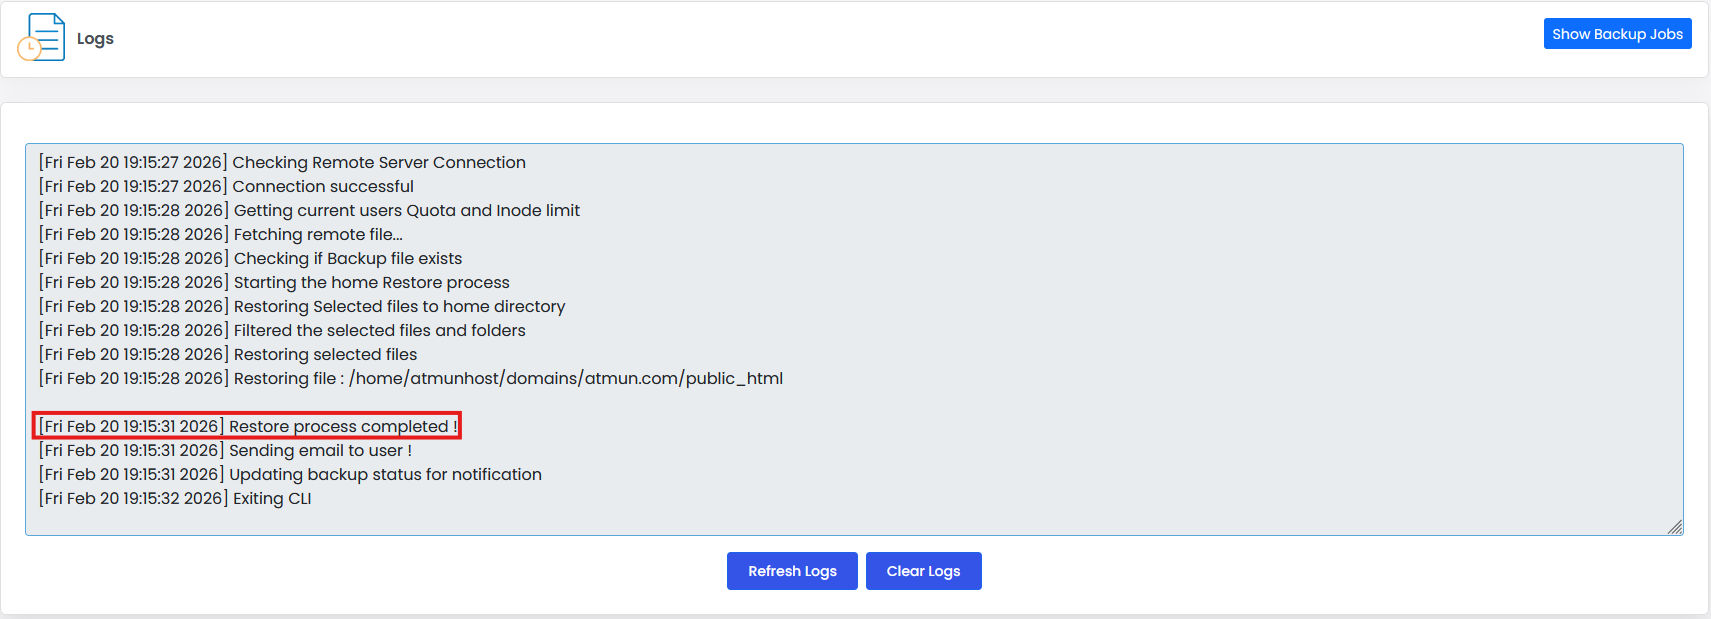Click the restored public_html file path line

click(x=410, y=379)
